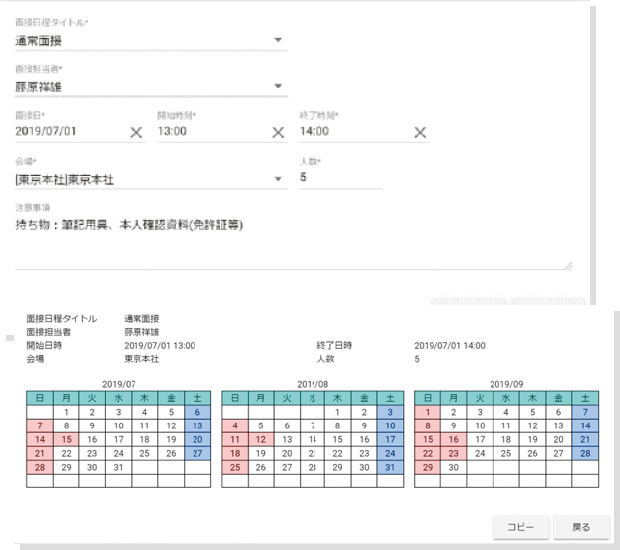Open the 会場 venue dropdown

tap(278, 179)
